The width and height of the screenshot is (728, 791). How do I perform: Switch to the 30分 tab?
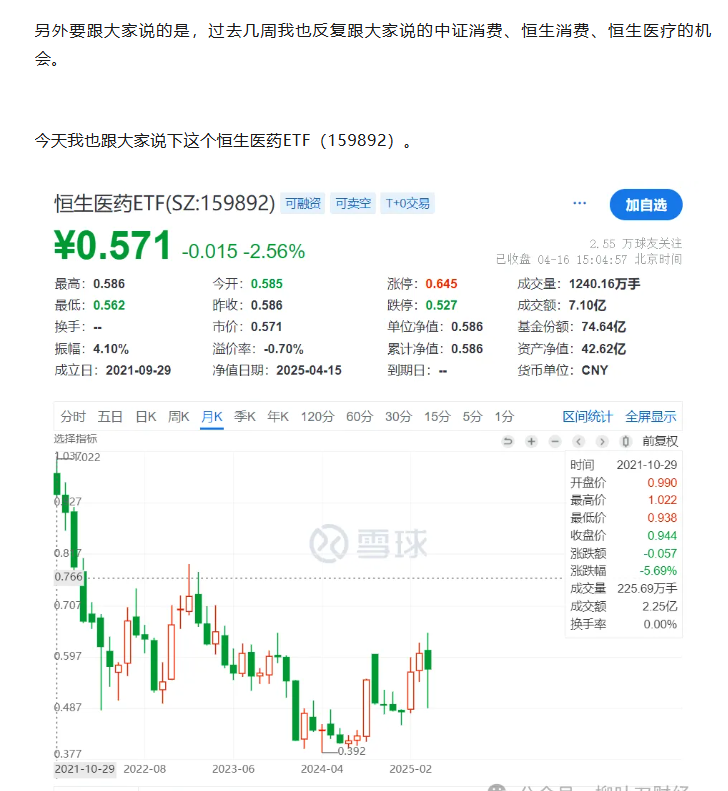coord(399,417)
